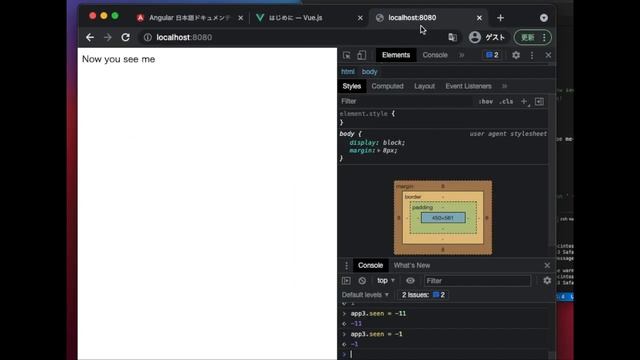
Task: Open Default levels dropdown
Action: coord(365,295)
